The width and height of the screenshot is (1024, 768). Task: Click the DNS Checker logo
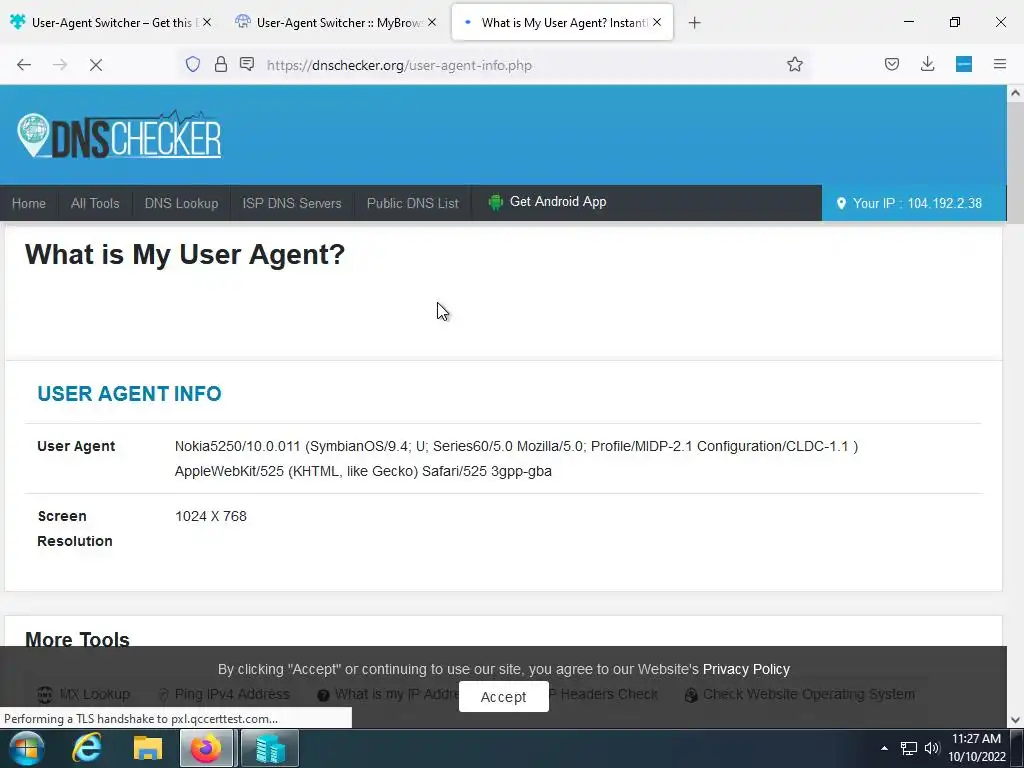pyautogui.click(x=120, y=135)
